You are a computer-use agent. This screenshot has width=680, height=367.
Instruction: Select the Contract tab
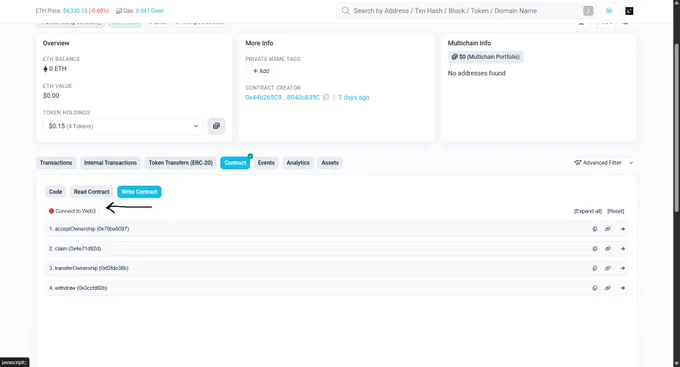(235, 163)
